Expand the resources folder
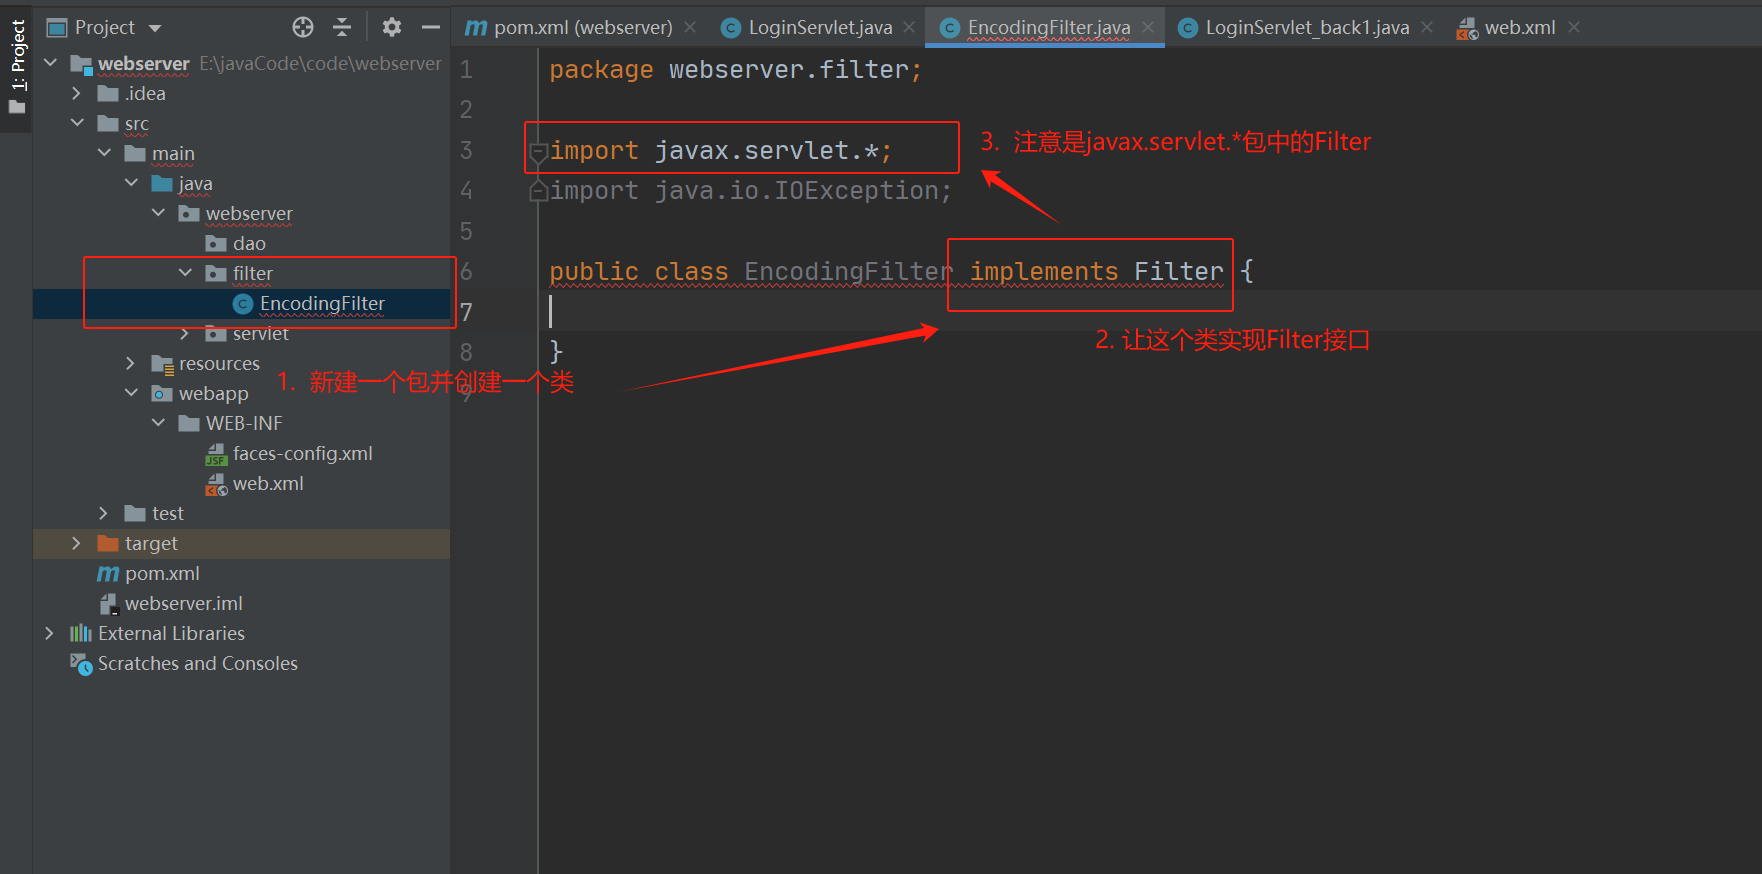The height and width of the screenshot is (874, 1762). [131, 363]
